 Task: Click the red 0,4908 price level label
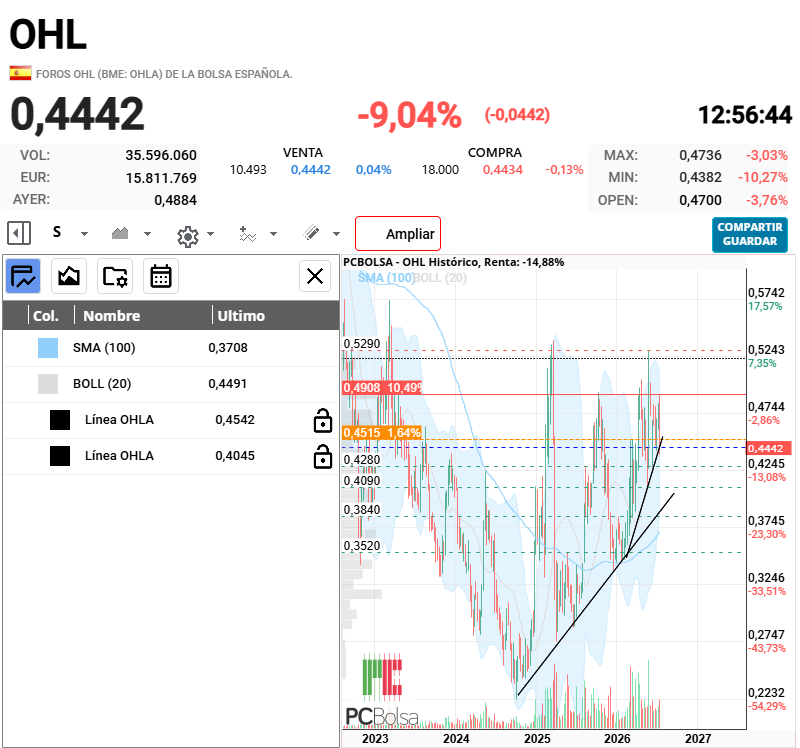coord(383,388)
